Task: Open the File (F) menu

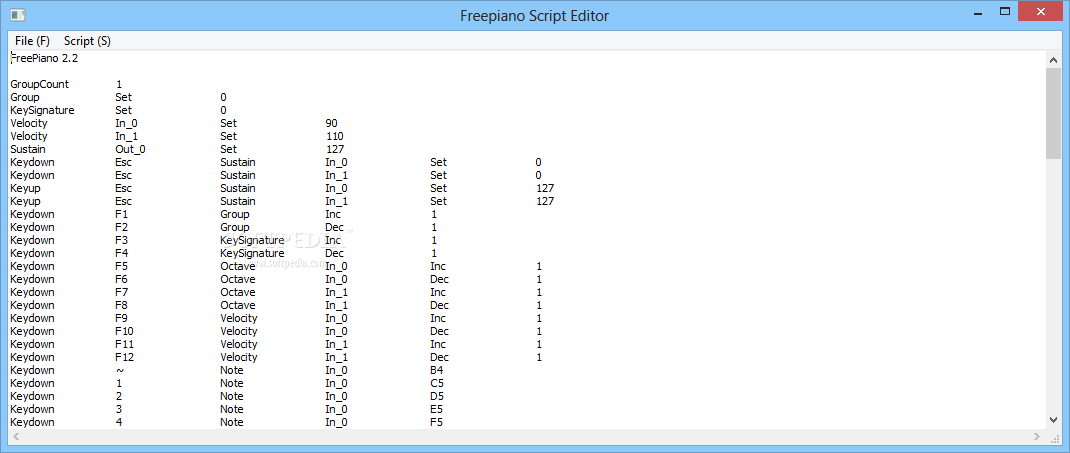Action: coord(32,41)
